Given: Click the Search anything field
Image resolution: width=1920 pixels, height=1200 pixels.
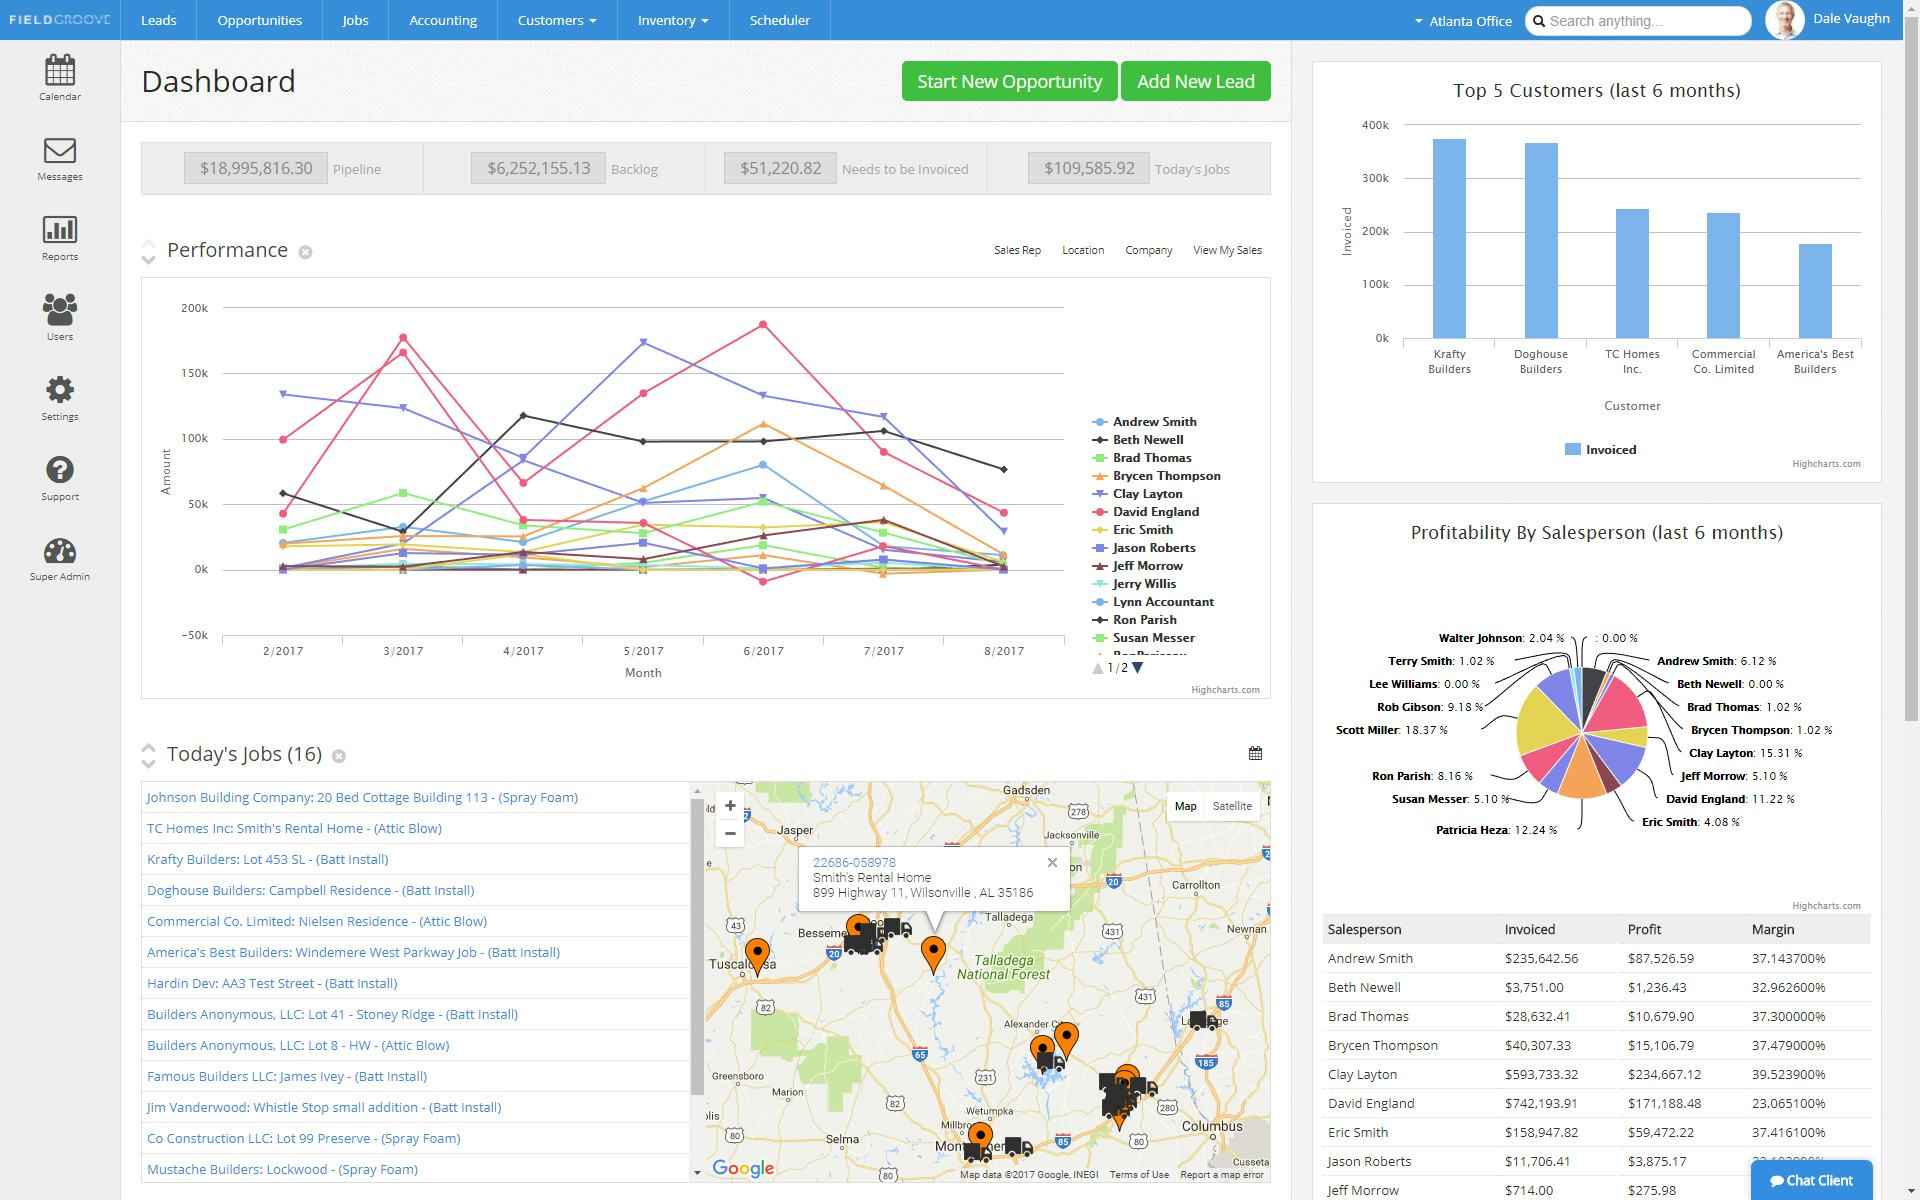Looking at the screenshot, I should click(1645, 21).
